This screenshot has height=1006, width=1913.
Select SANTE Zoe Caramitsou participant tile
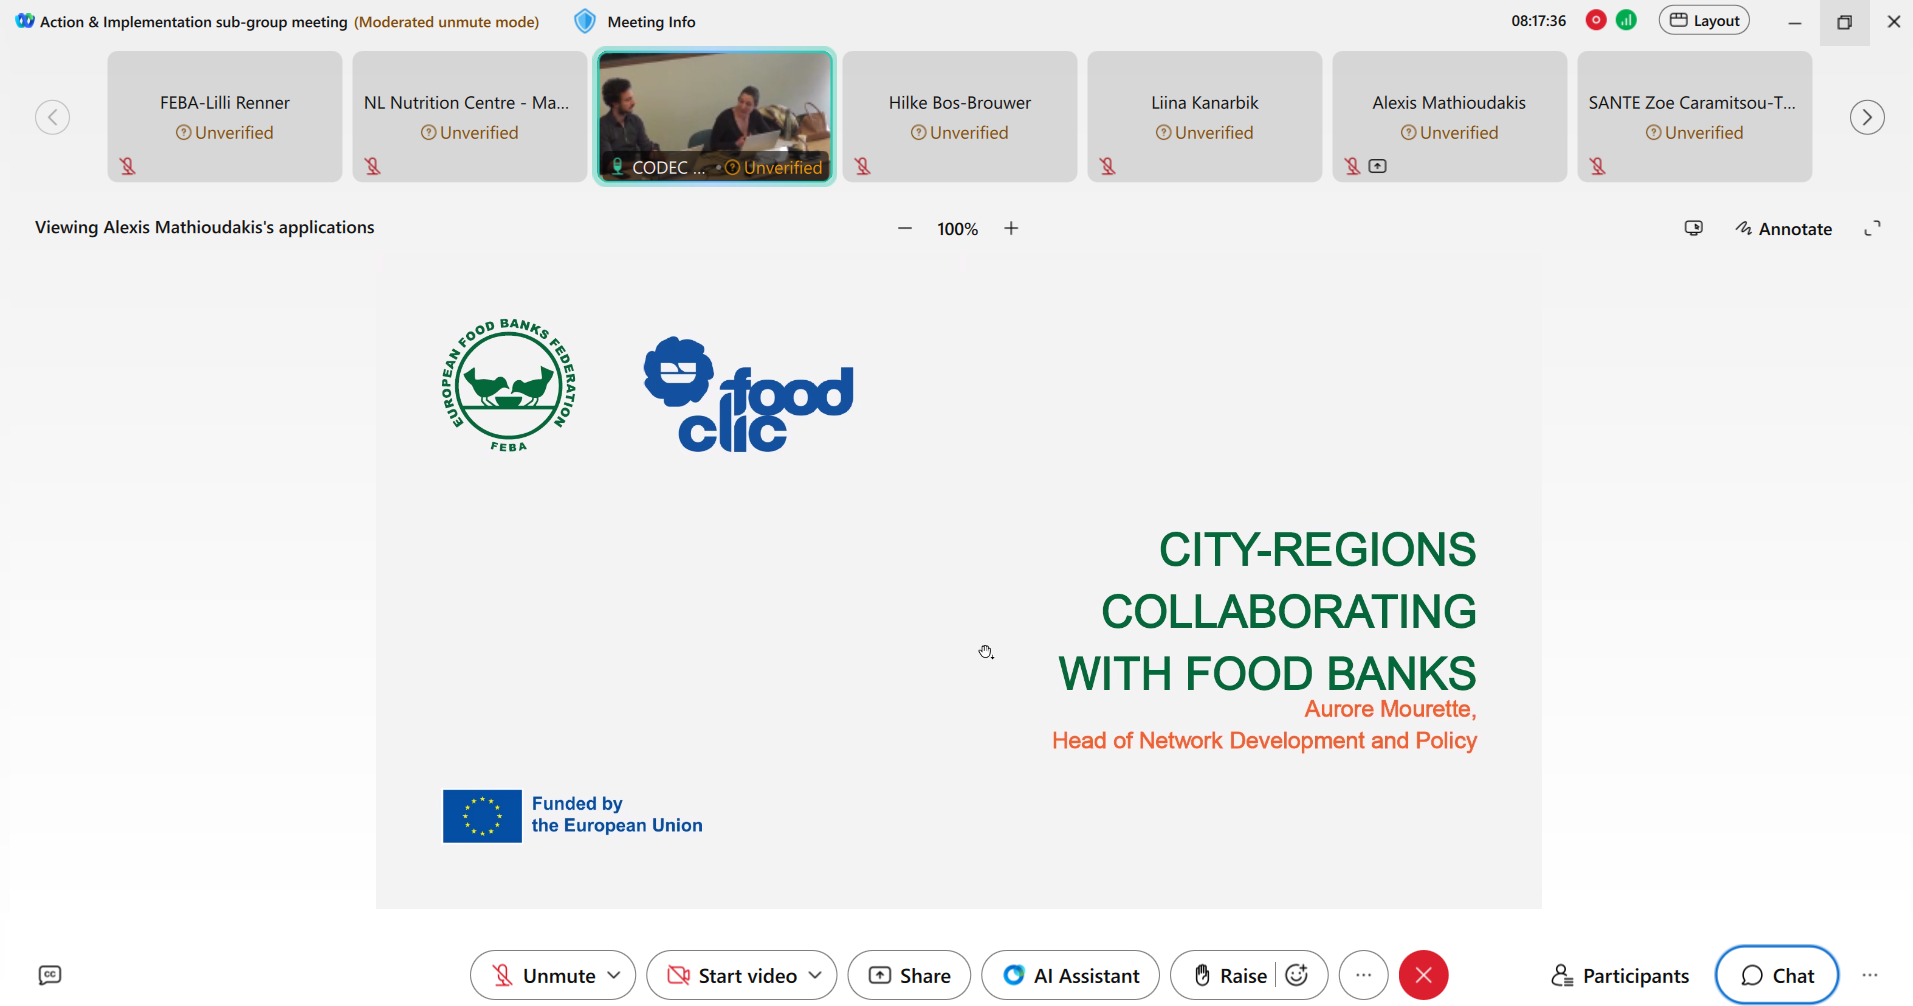coord(1695,117)
